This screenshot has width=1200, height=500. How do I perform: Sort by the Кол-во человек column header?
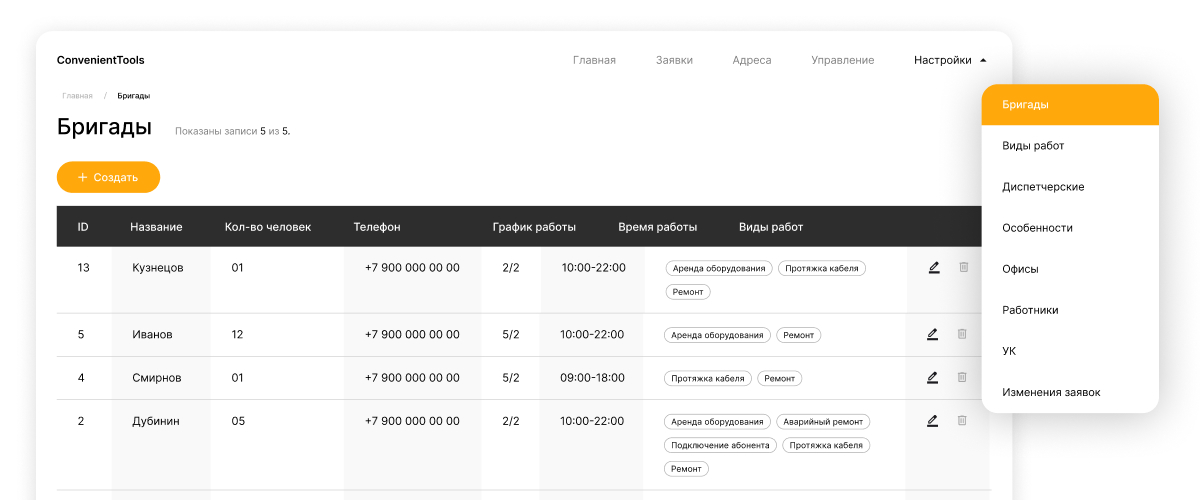click(268, 227)
